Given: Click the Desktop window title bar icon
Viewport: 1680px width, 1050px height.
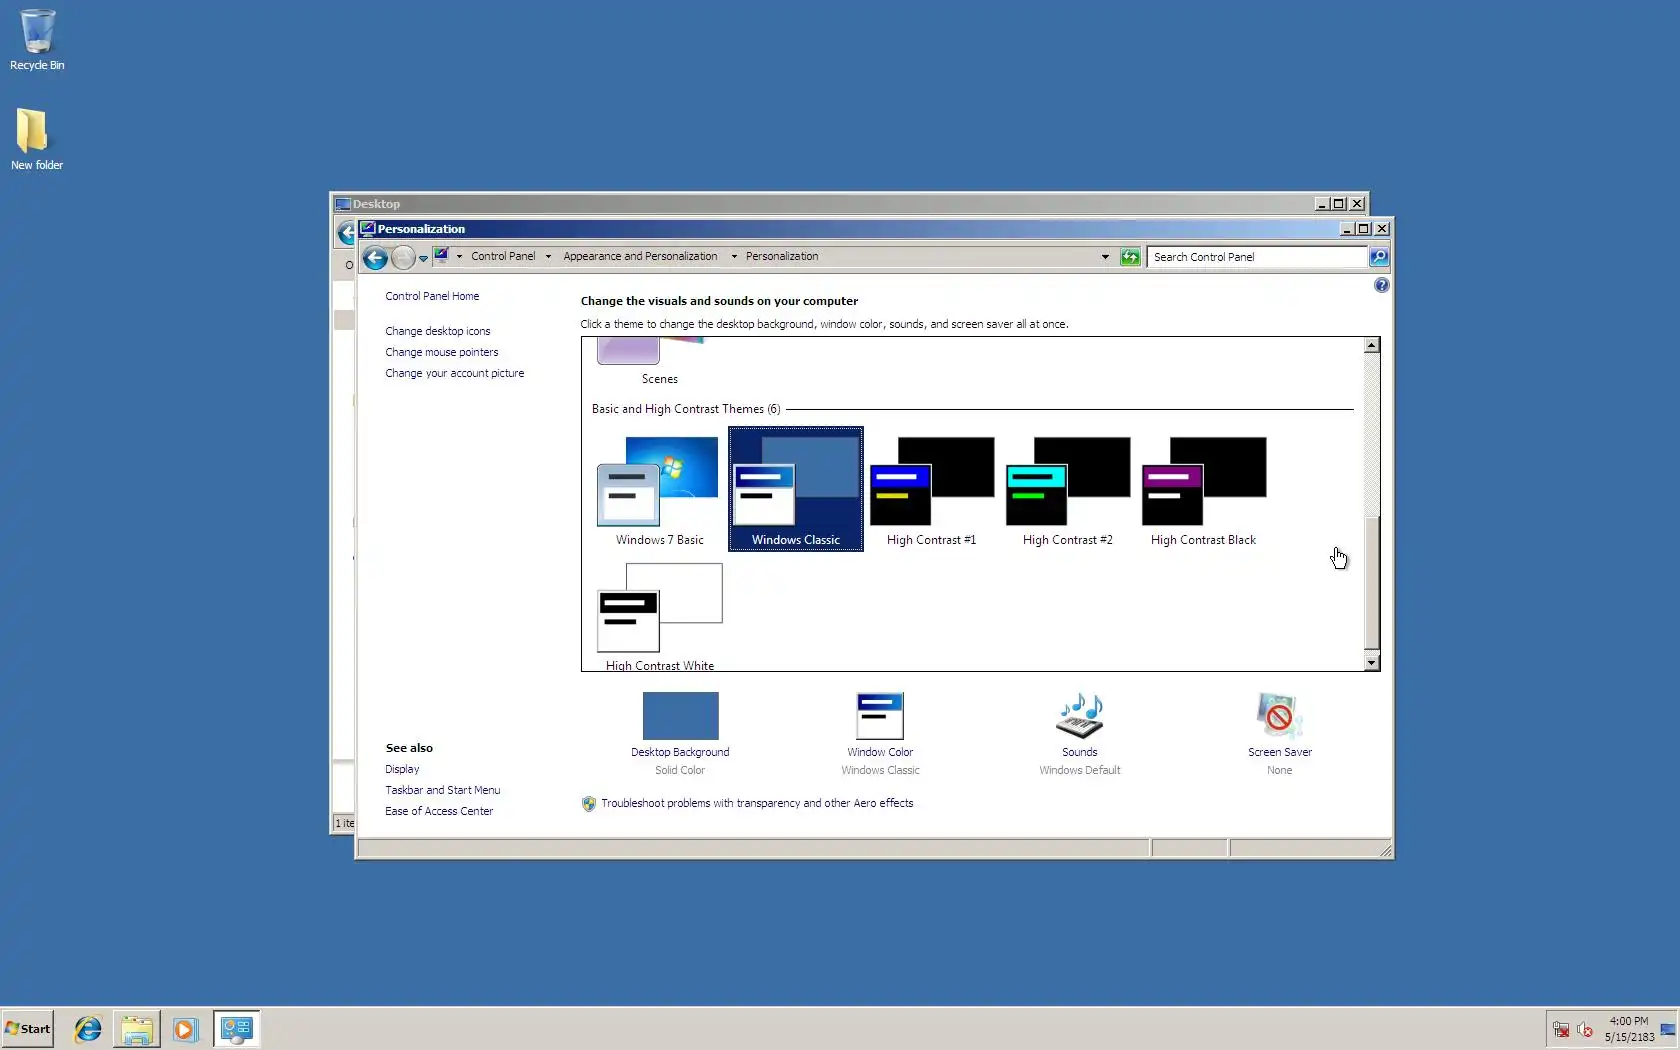Looking at the screenshot, I should click(343, 204).
